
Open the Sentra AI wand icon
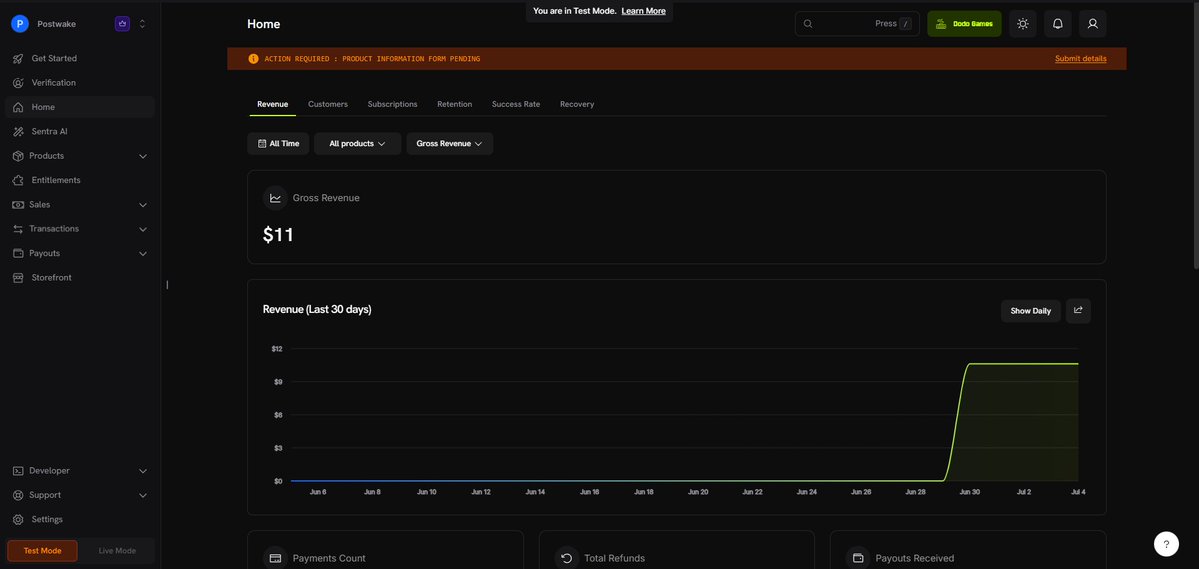click(18, 132)
